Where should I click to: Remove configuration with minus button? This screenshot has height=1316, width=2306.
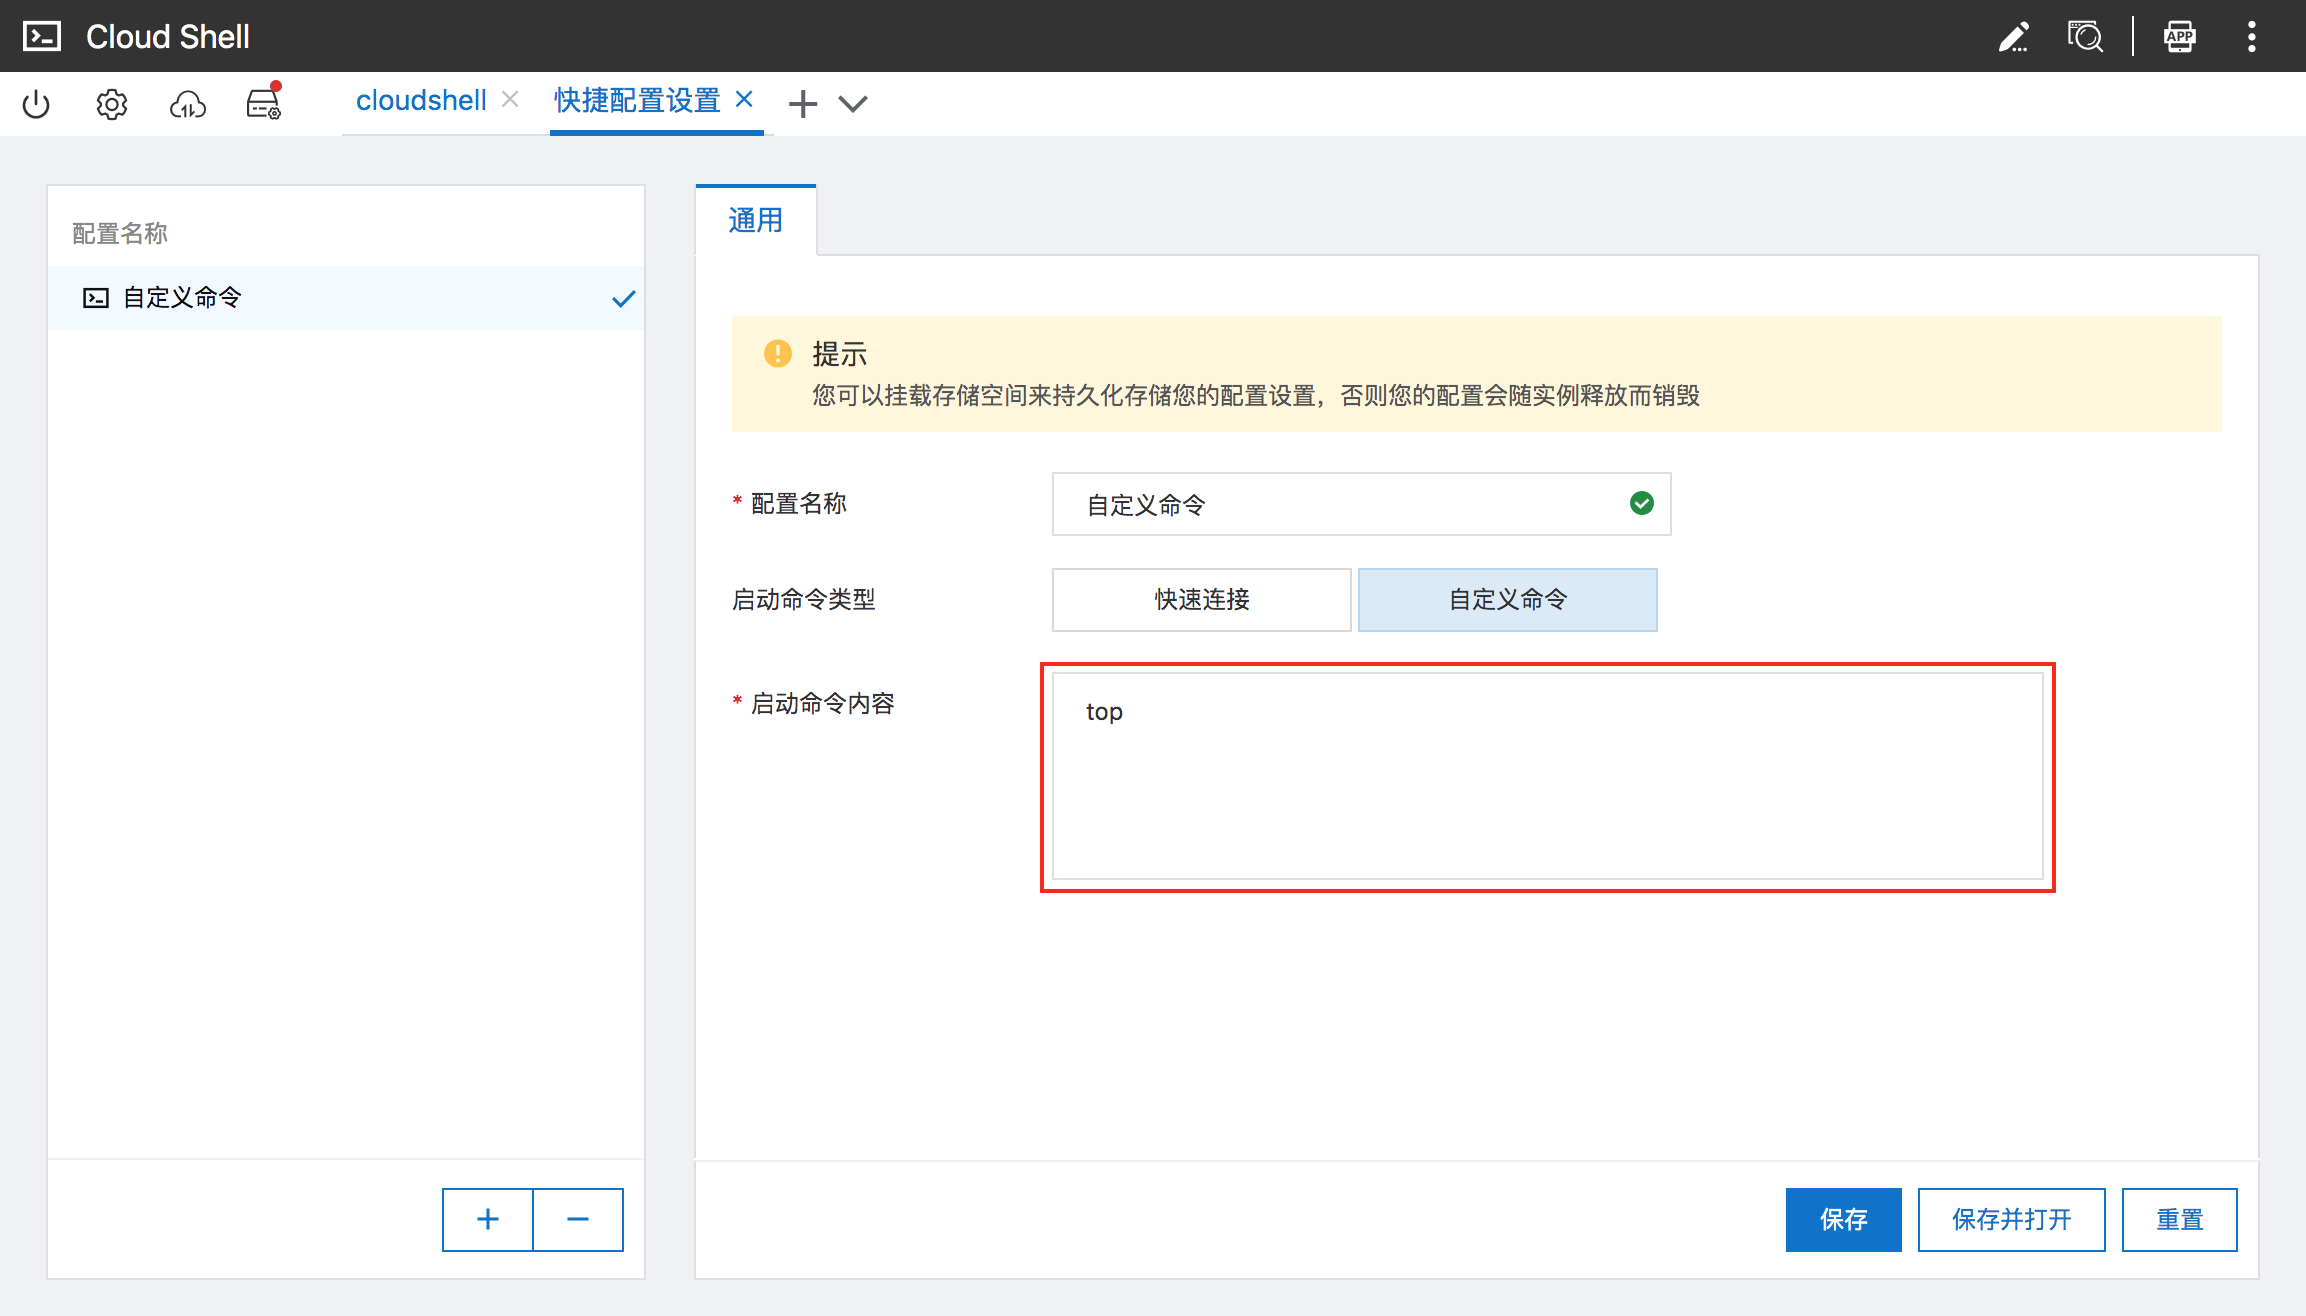point(578,1220)
